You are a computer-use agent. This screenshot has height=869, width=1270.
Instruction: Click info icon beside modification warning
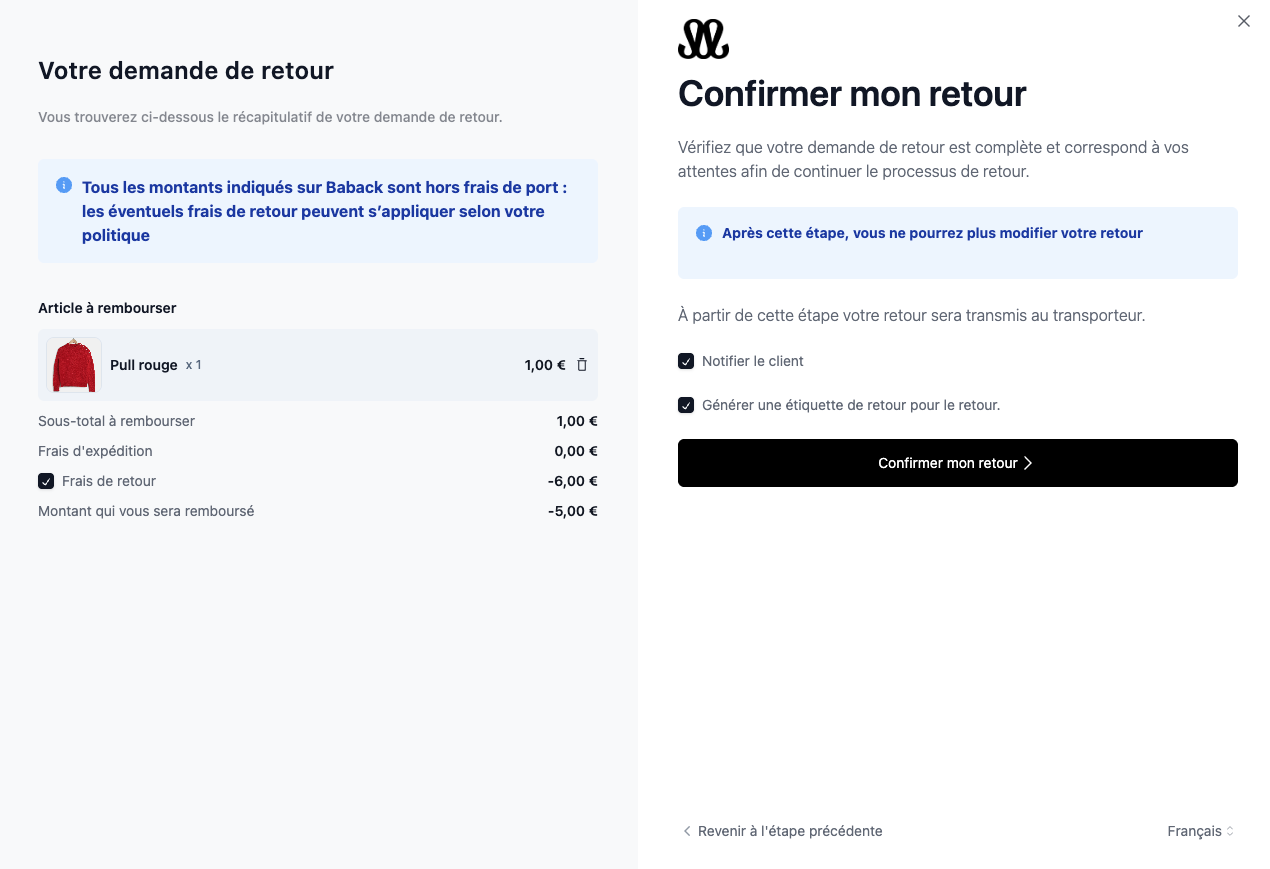(x=704, y=233)
